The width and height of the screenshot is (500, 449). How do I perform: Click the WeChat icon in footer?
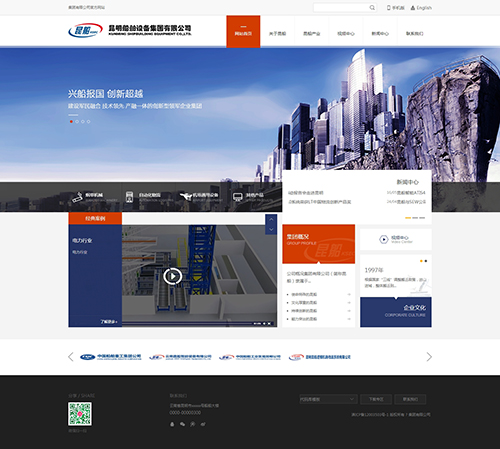(182, 424)
